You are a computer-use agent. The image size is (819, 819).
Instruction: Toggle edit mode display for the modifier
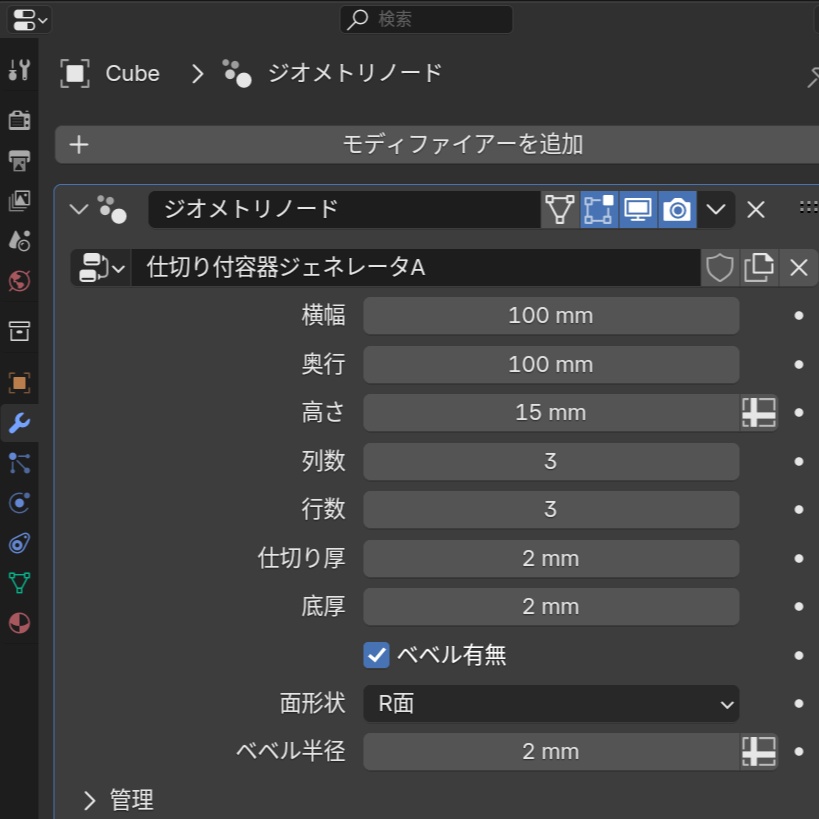click(x=598, y=209)
